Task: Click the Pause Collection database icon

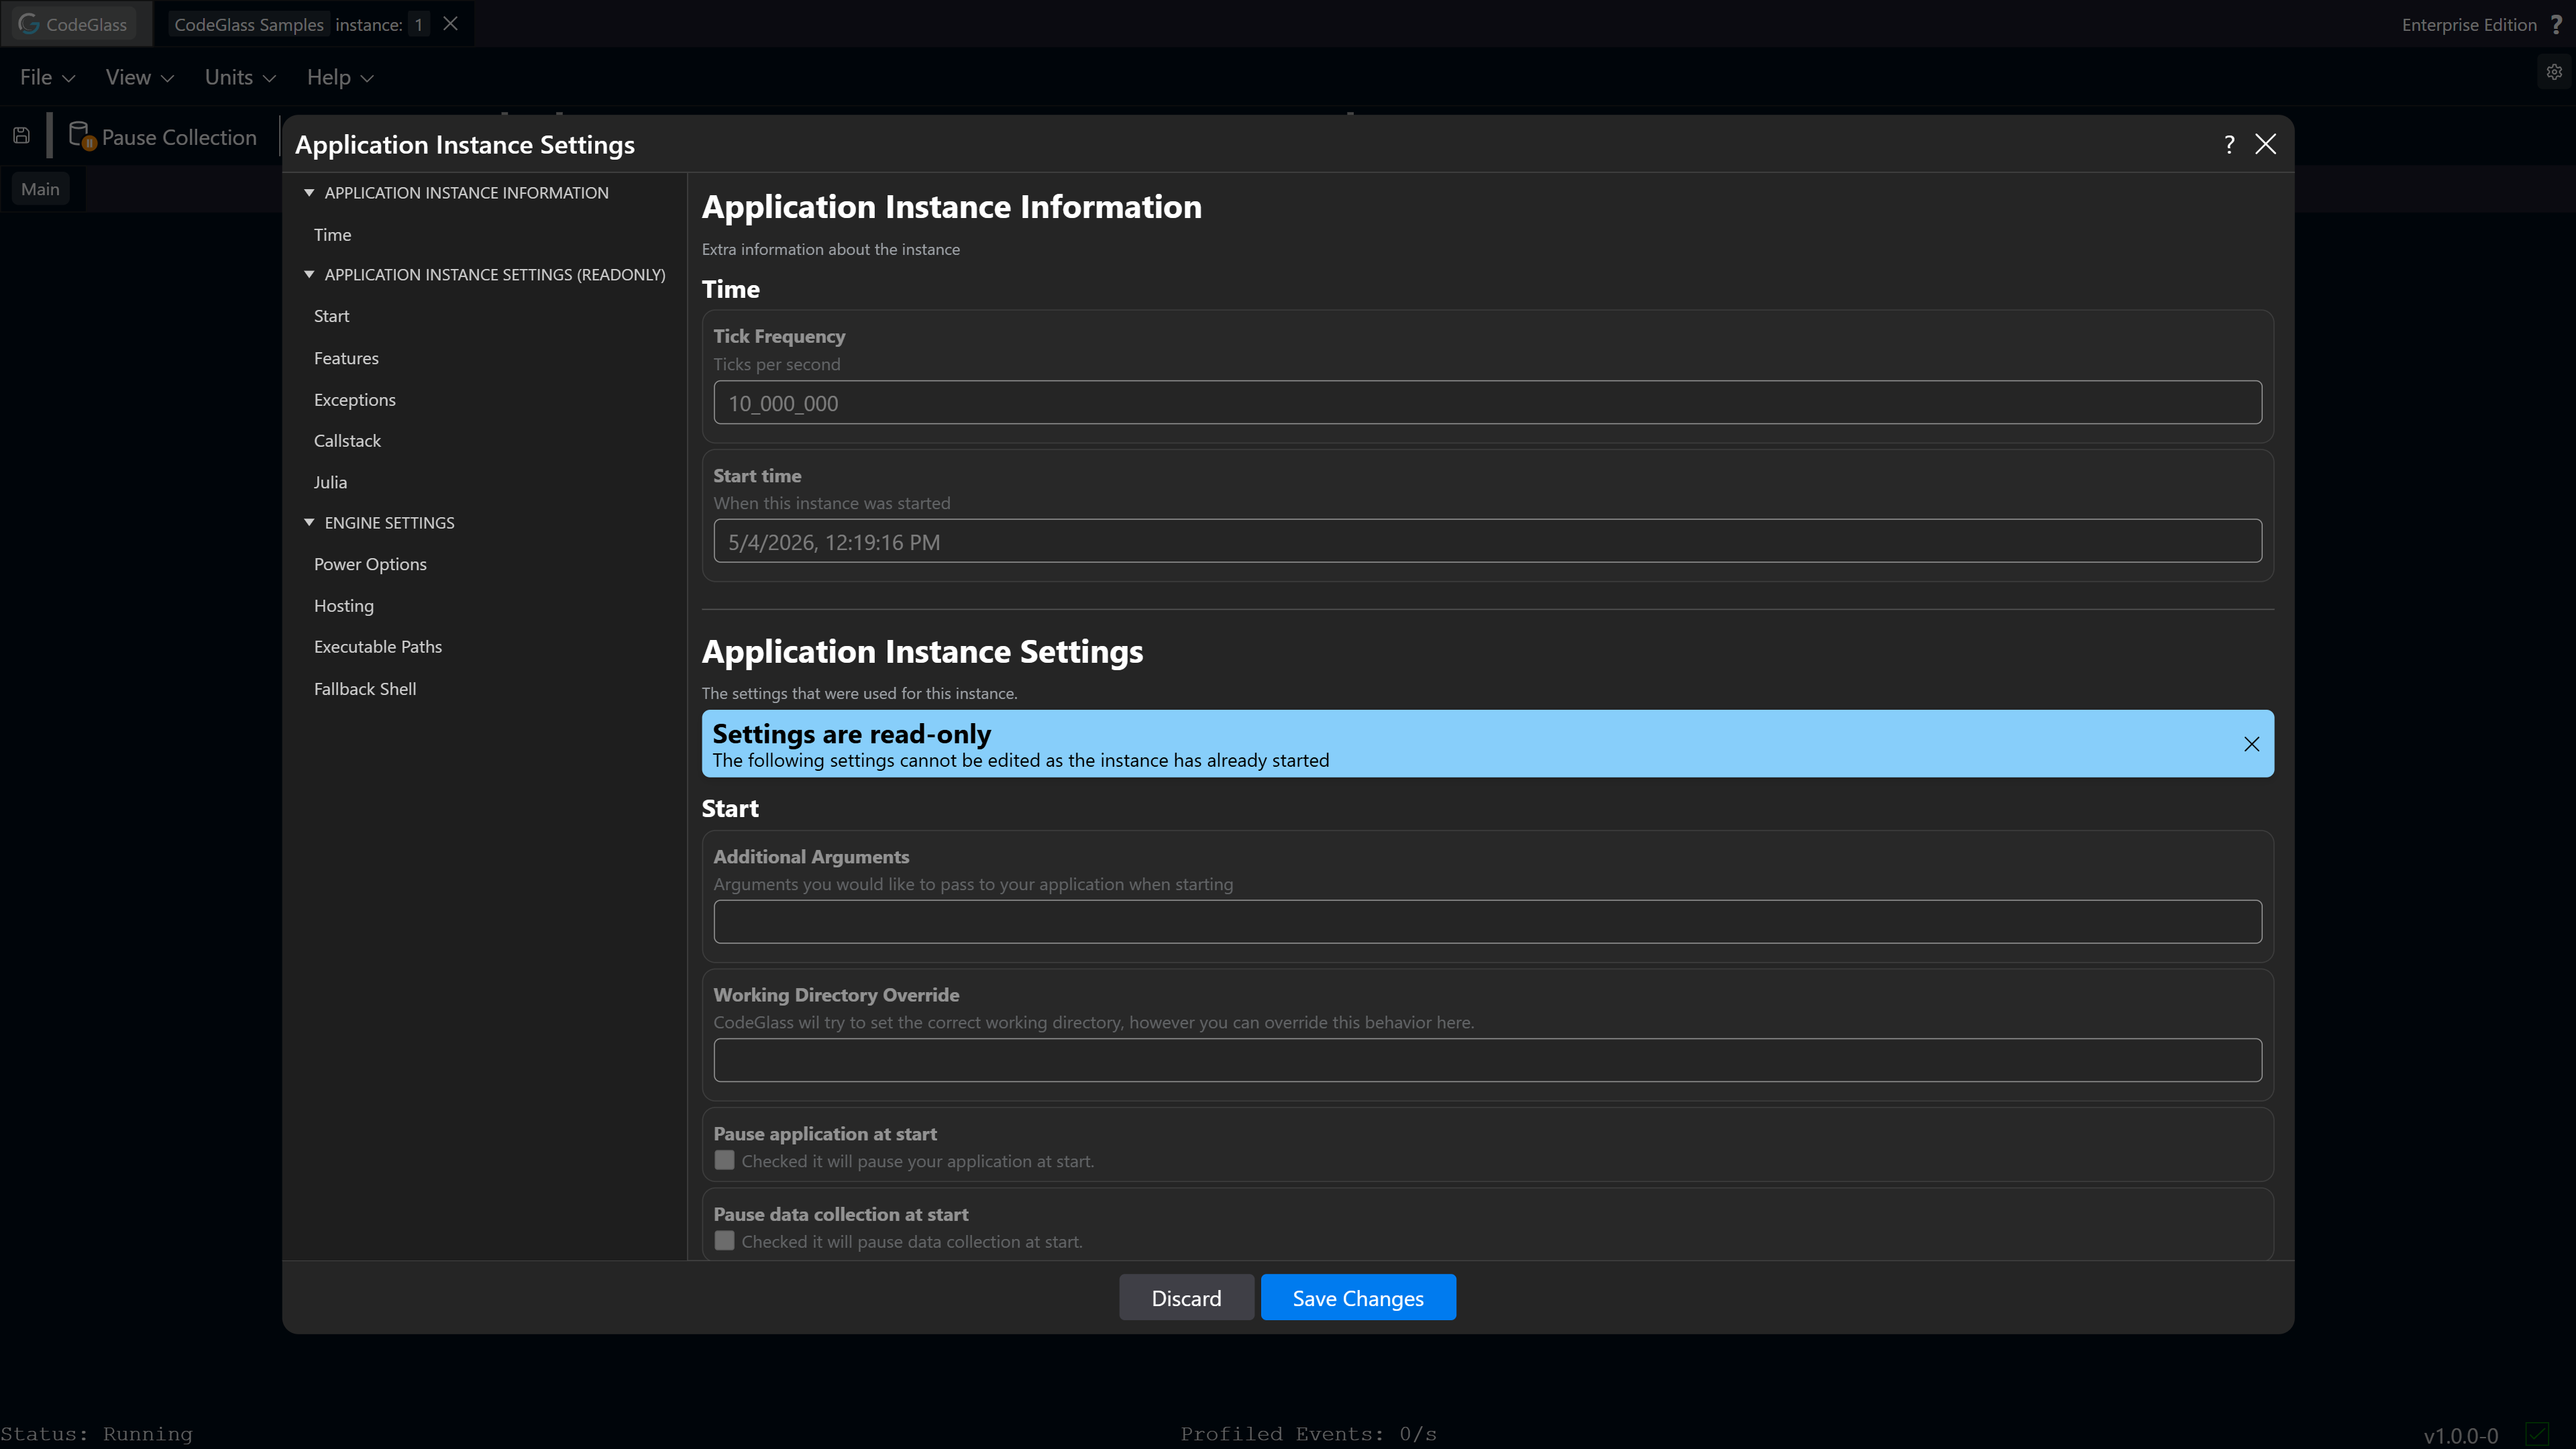Action: (81, 136)
